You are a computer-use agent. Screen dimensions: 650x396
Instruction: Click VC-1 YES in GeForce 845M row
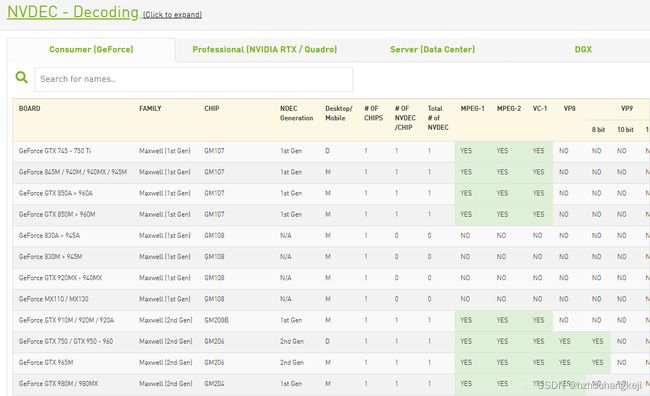tap(538, 172)
